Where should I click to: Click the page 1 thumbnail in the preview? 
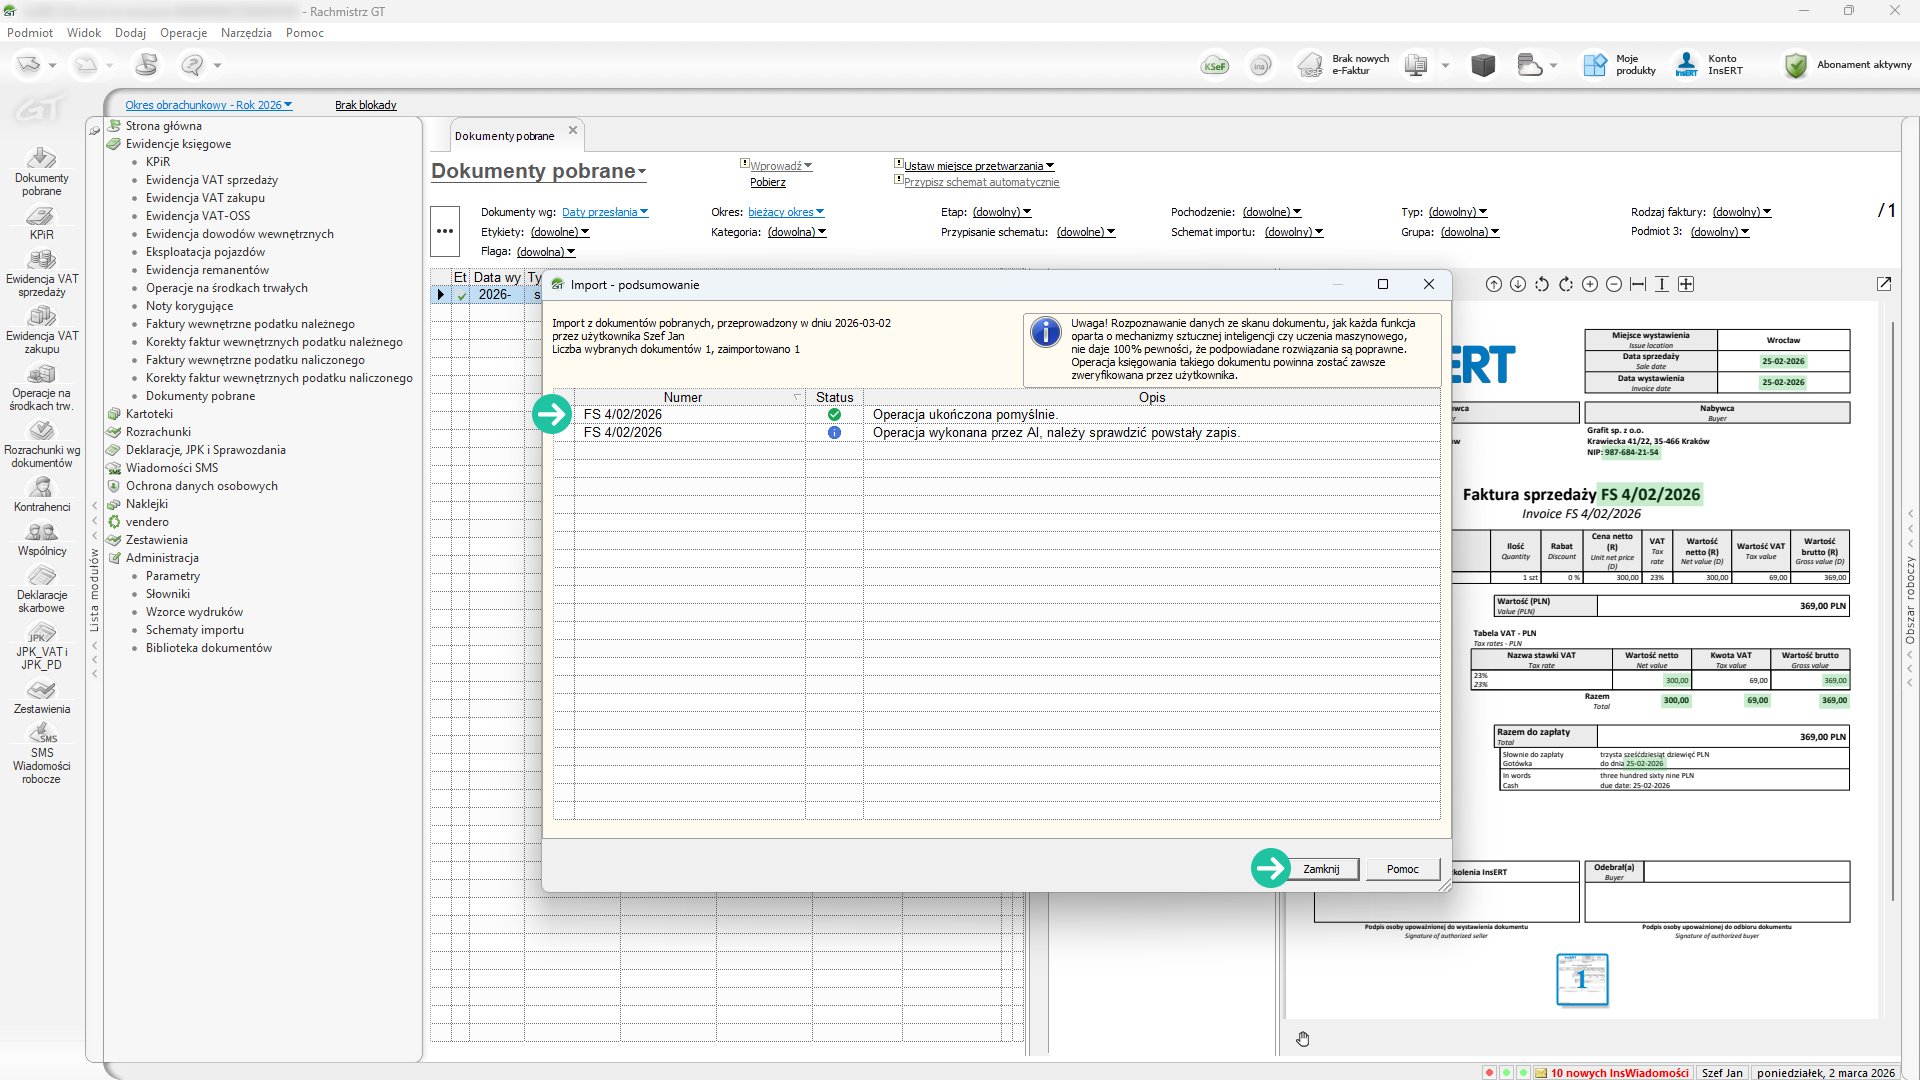click(x=1582, y=980)
